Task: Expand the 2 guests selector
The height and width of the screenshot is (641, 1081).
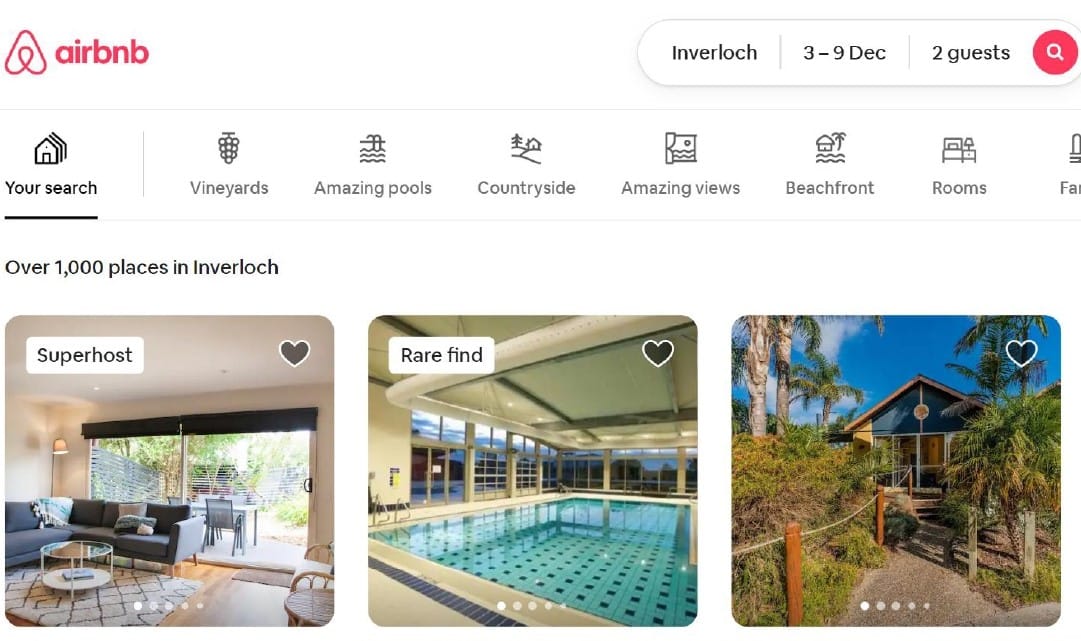Action: (971, 53)
